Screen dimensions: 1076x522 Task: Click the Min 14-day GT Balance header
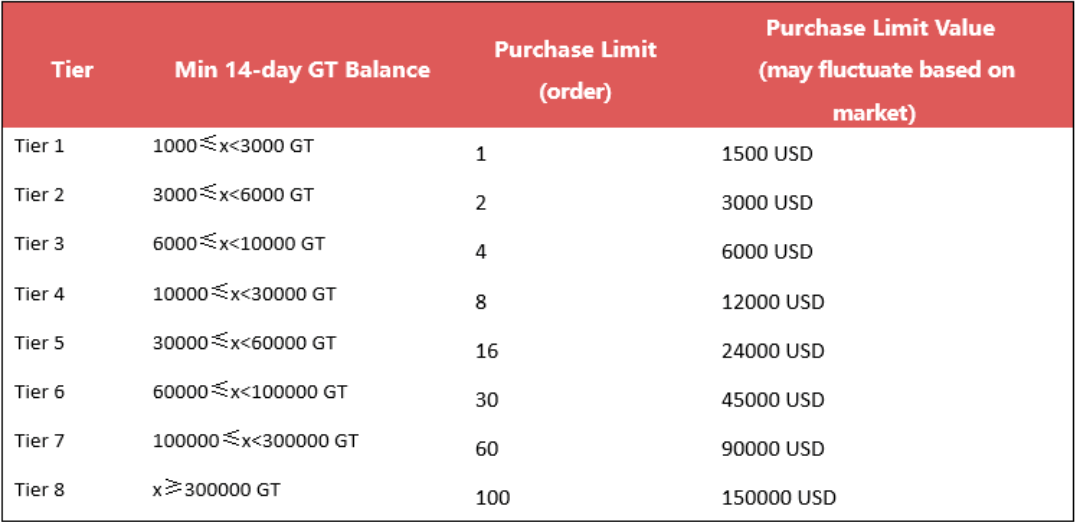coord(302,70)
